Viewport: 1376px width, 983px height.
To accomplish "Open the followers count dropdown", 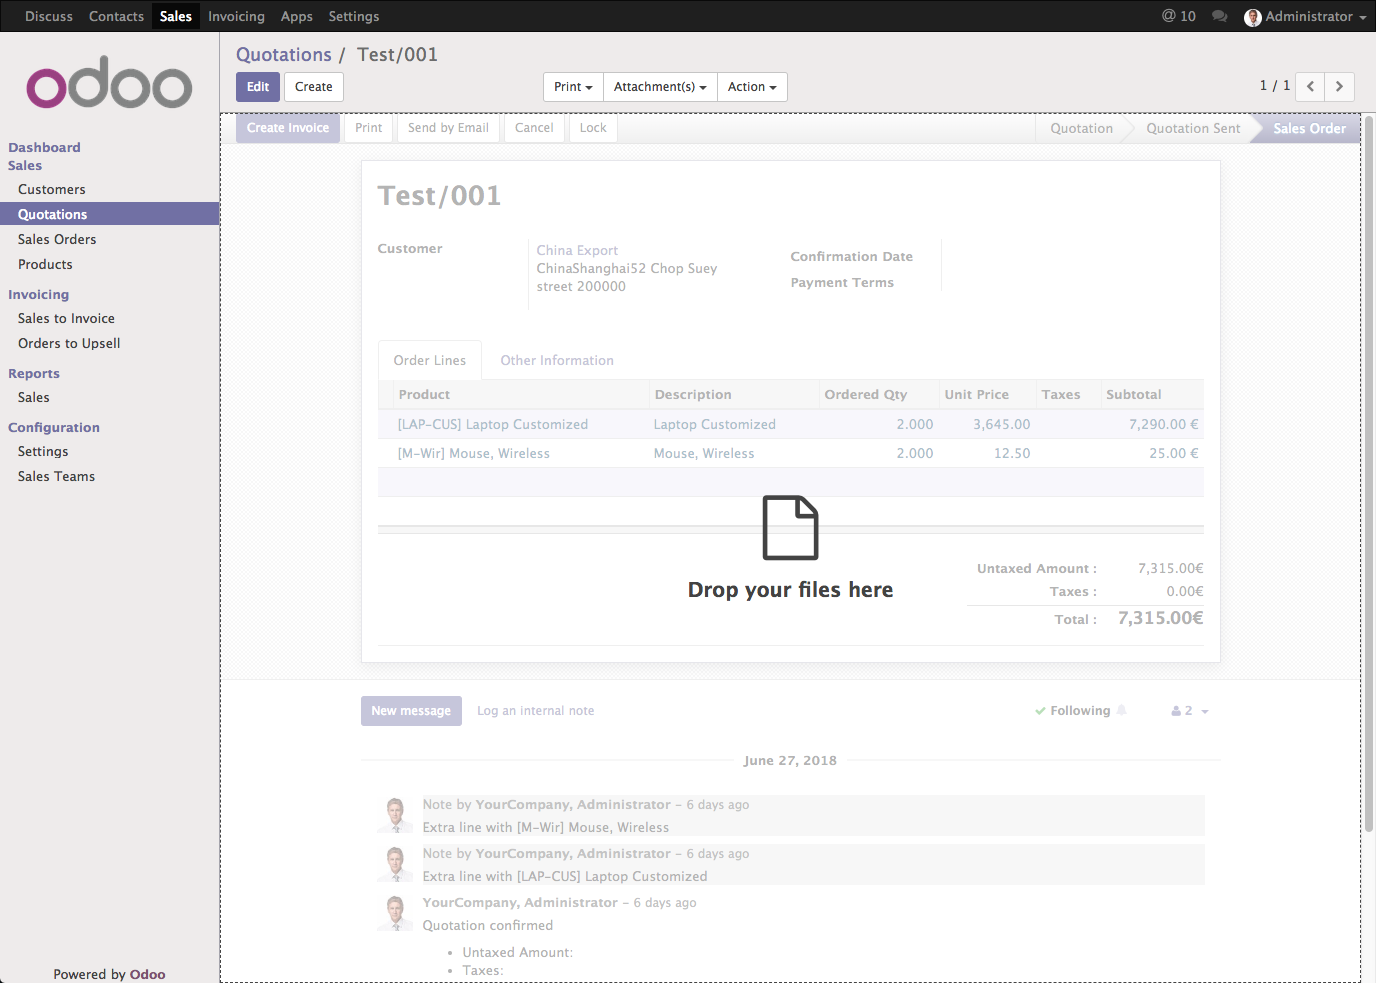I will pyautogui.click(x=1189, y=711).
